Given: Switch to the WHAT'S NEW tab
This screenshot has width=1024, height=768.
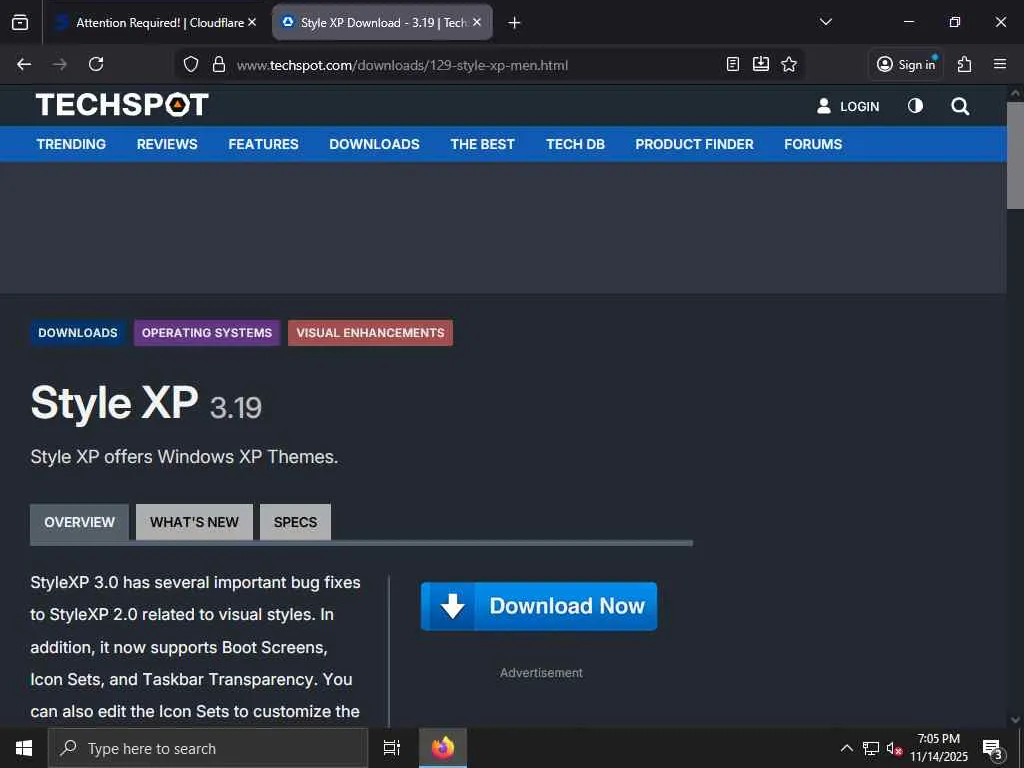Looking at the screenshot, I should pos(194,522).
